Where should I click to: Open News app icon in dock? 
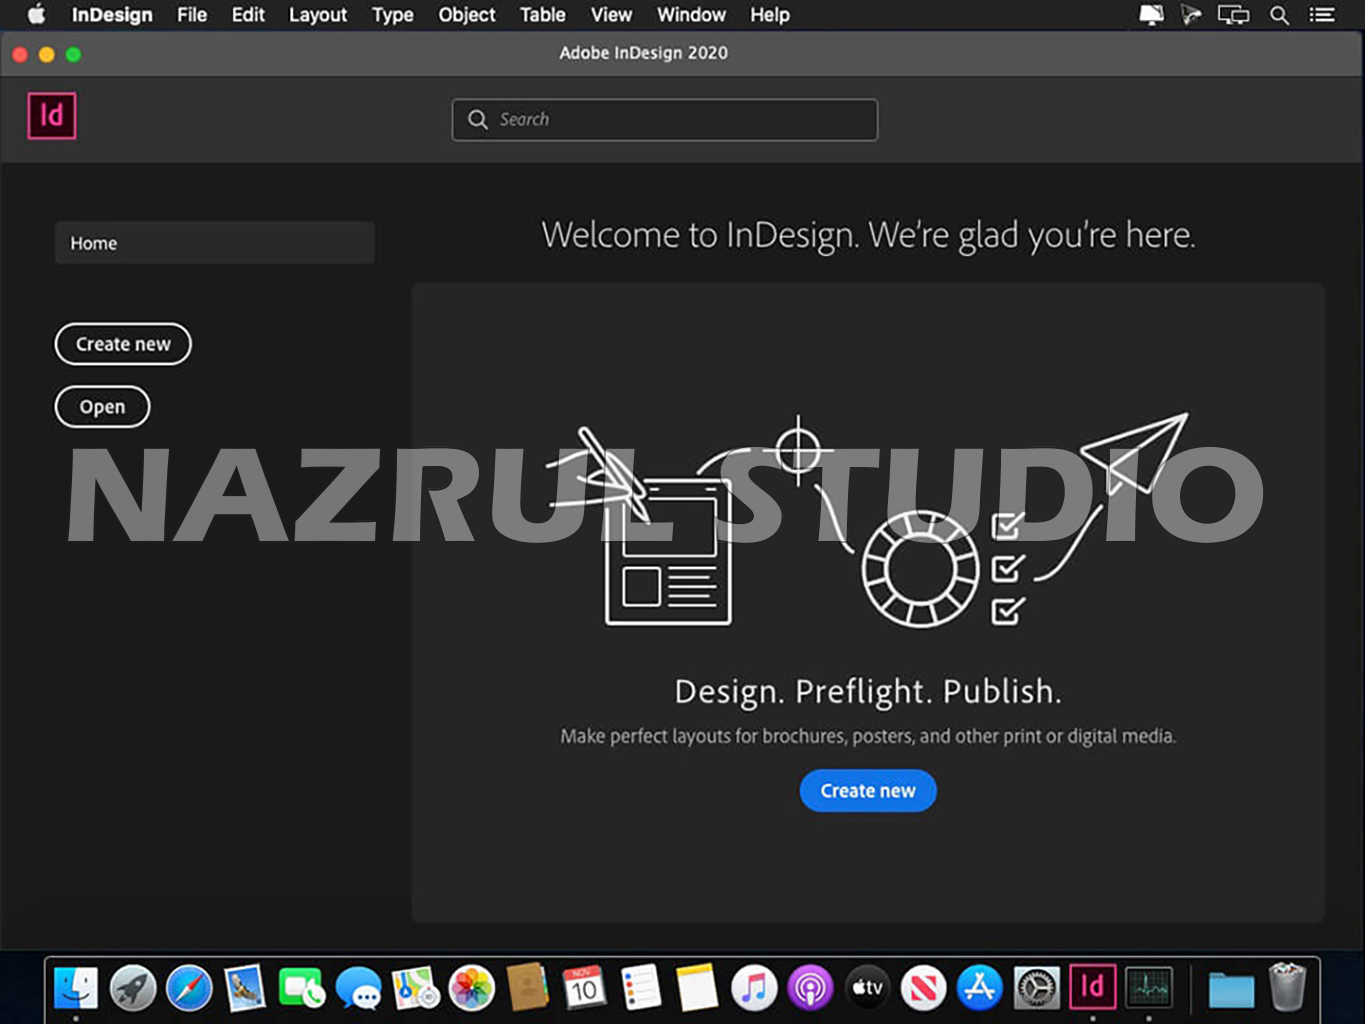tap(923, 989)
